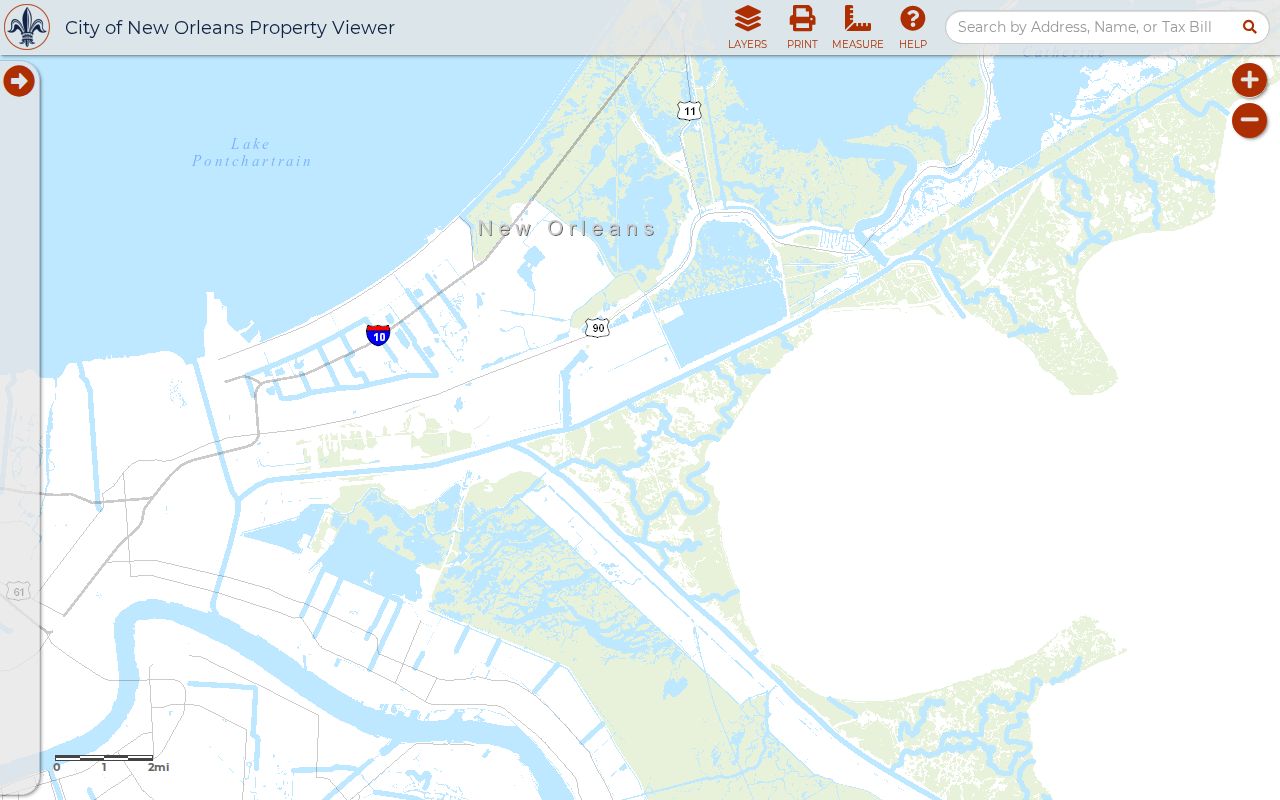
Task: Click the New Orleans fleur-de-lis logo
Action: click(x=27, y=27)
